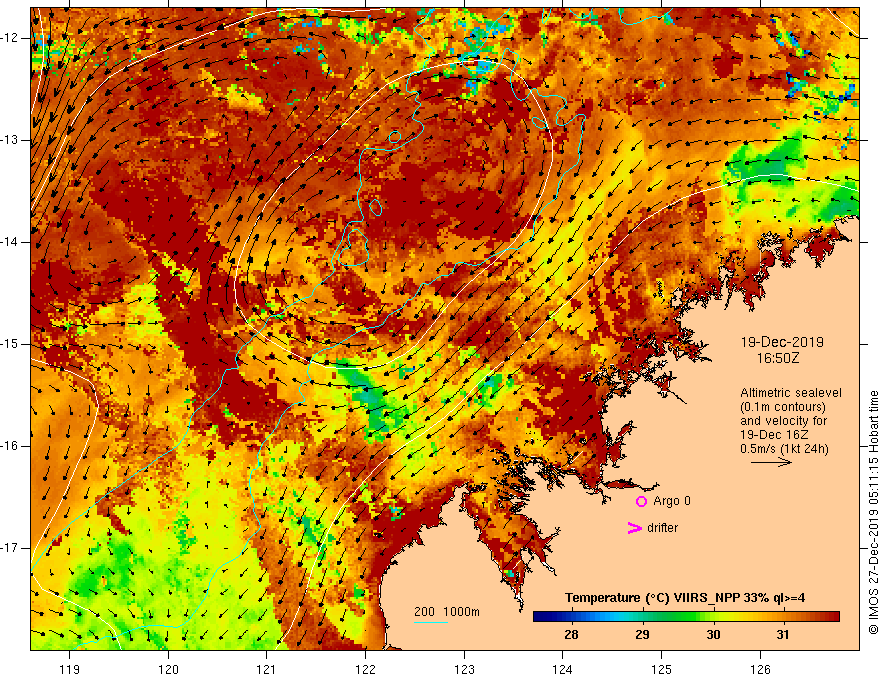Click the 'Temperature (°C) VIIRS_NPP 33% ql>=4' title
The width and height of the screenshot is (880, 680).
click(685, 598)
